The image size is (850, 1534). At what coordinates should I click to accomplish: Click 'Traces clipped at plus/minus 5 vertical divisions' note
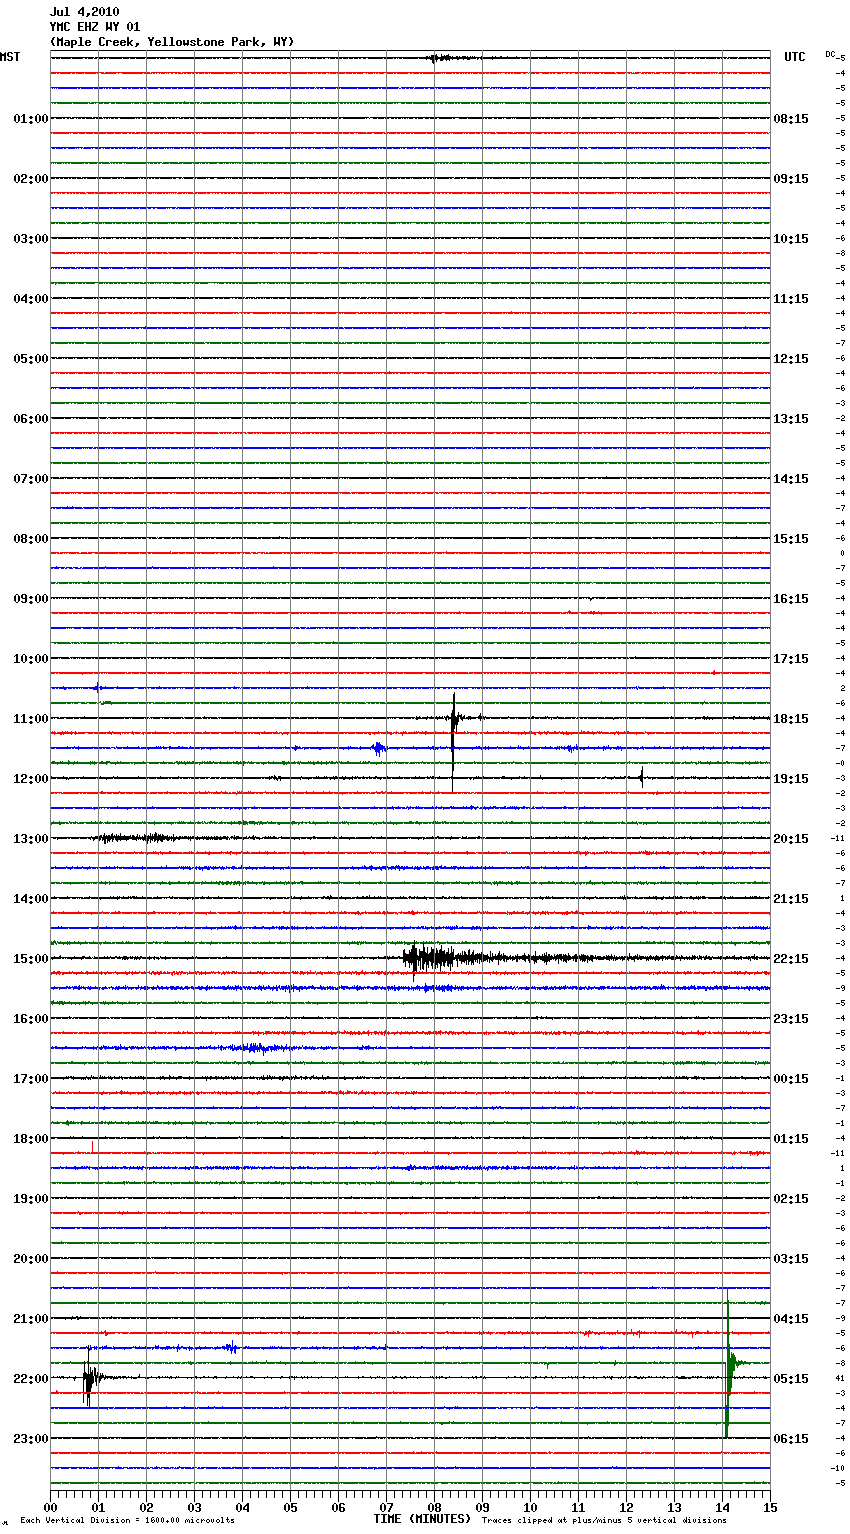[x=604, y=1521]
